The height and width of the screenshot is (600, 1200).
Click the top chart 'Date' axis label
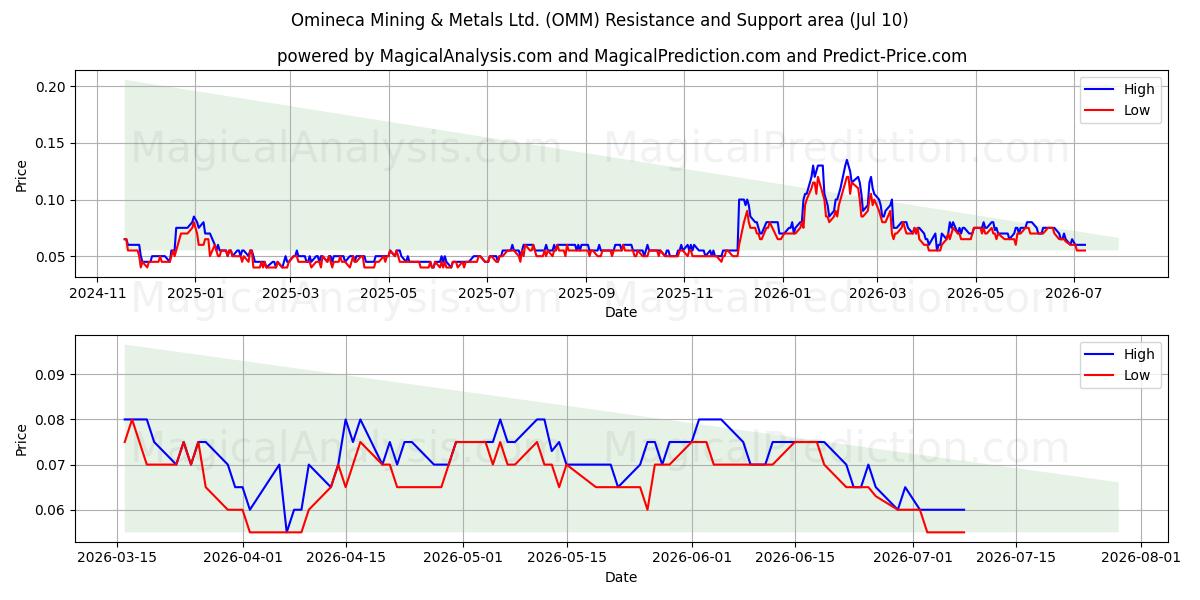(621, 313)
